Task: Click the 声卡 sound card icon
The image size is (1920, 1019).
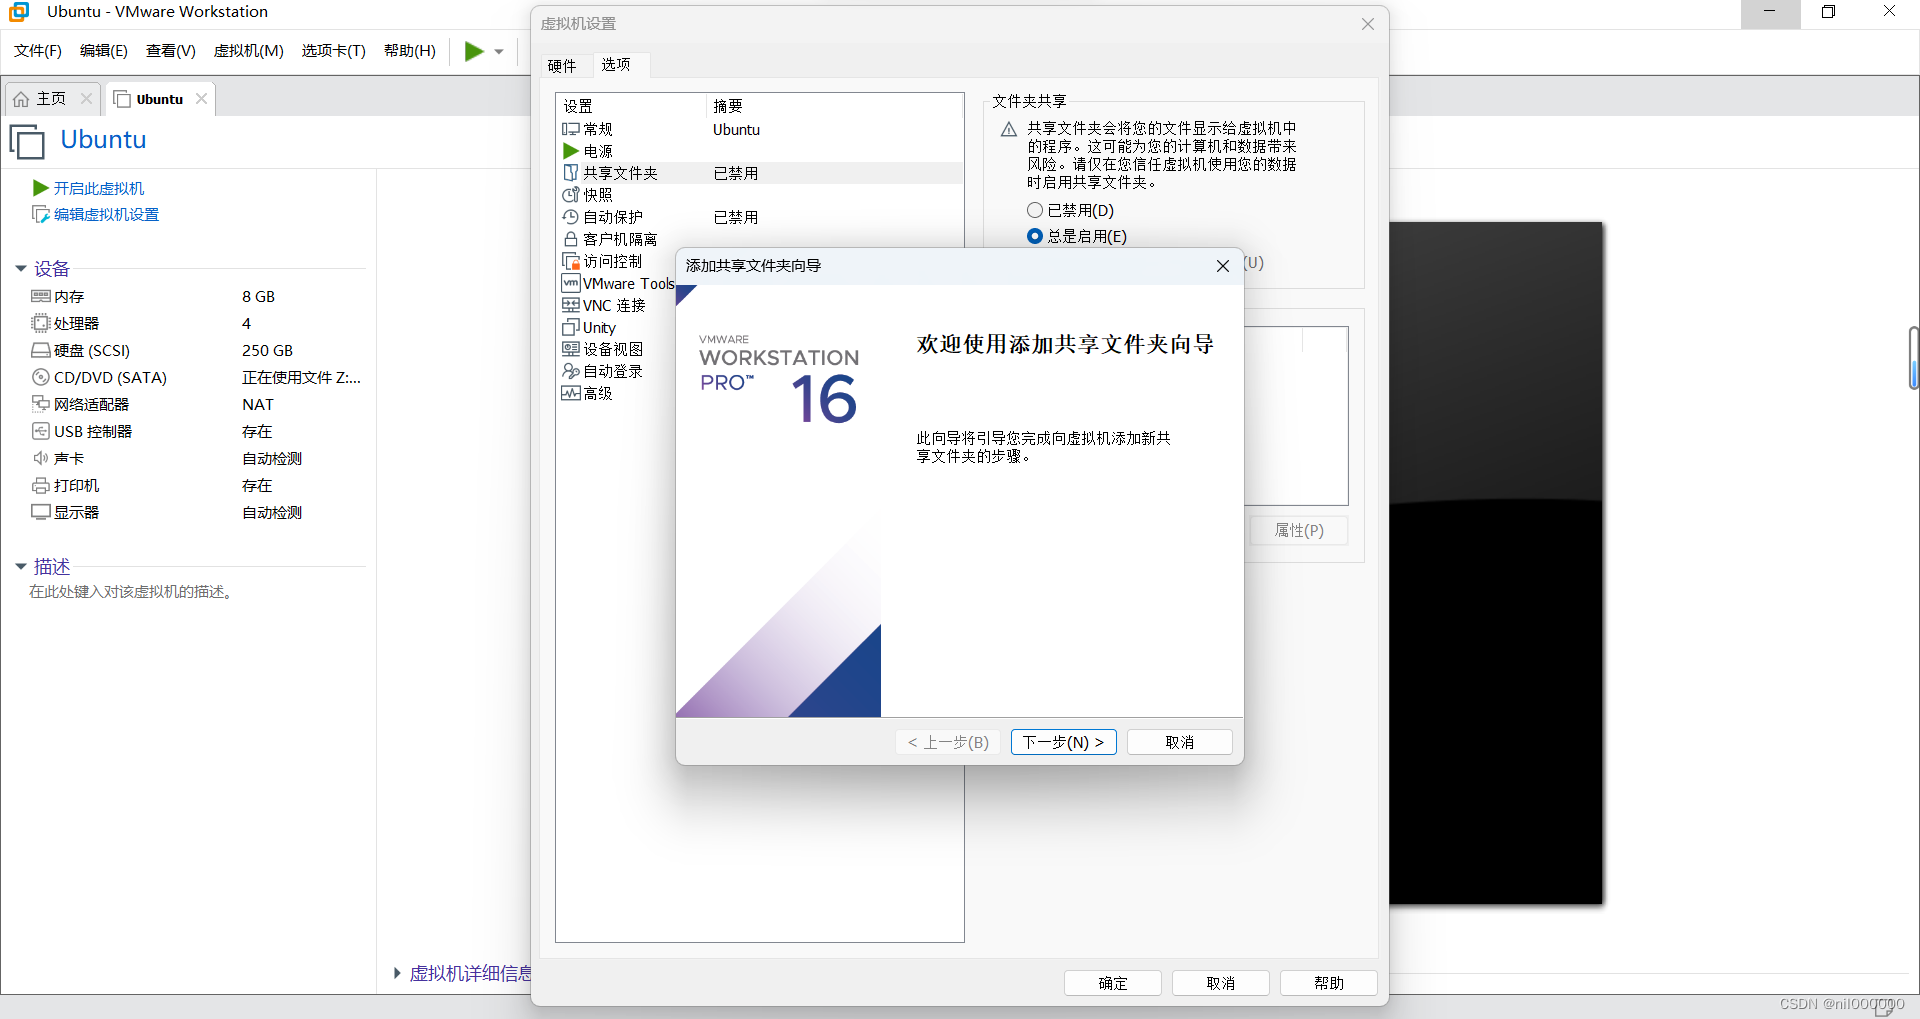Action: (41, 458)
